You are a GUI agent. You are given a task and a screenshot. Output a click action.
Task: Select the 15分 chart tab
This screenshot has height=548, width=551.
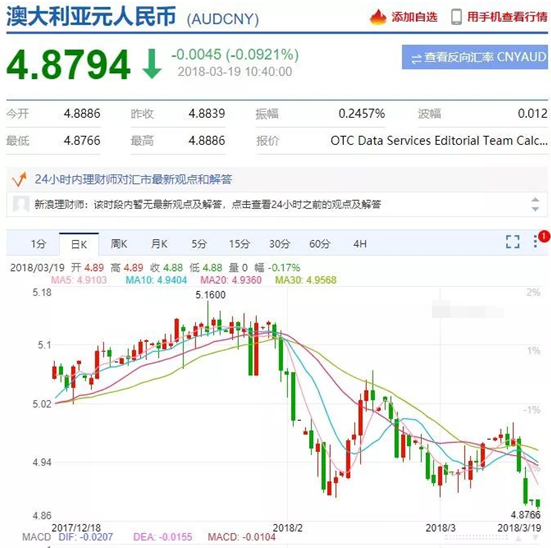tap(239, 244)
